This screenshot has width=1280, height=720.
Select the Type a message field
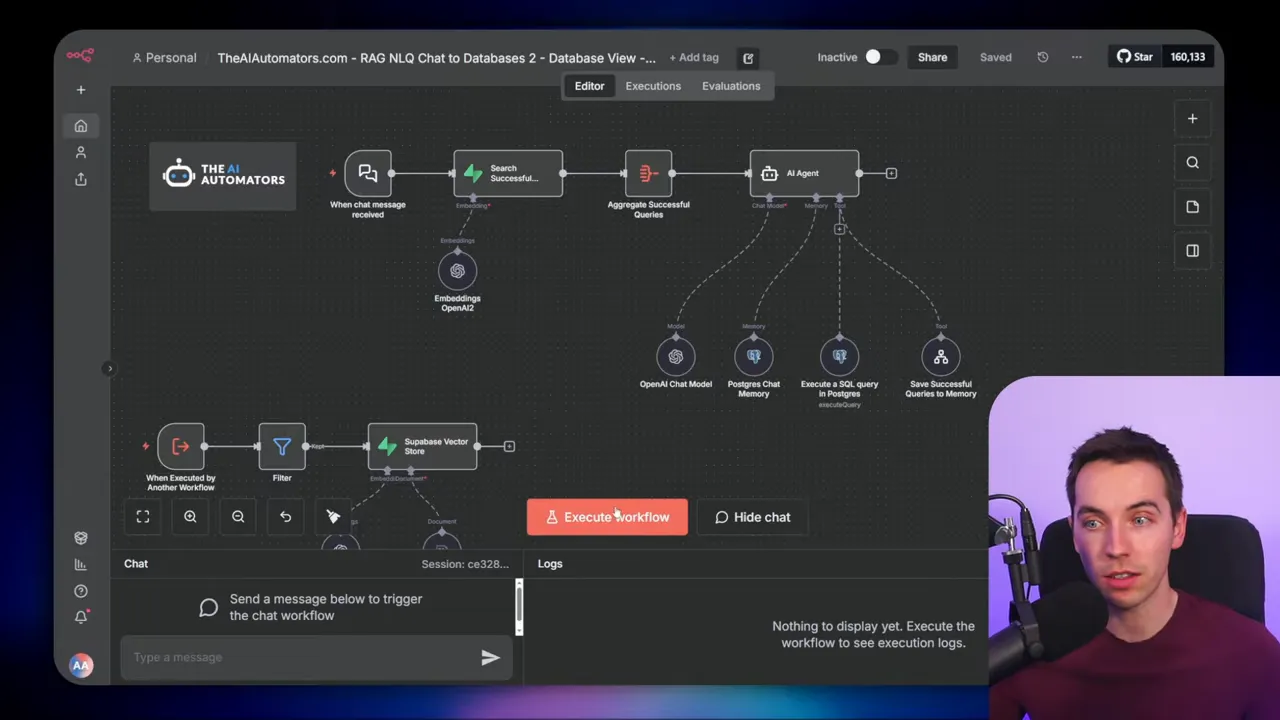[x=300, y=657]
